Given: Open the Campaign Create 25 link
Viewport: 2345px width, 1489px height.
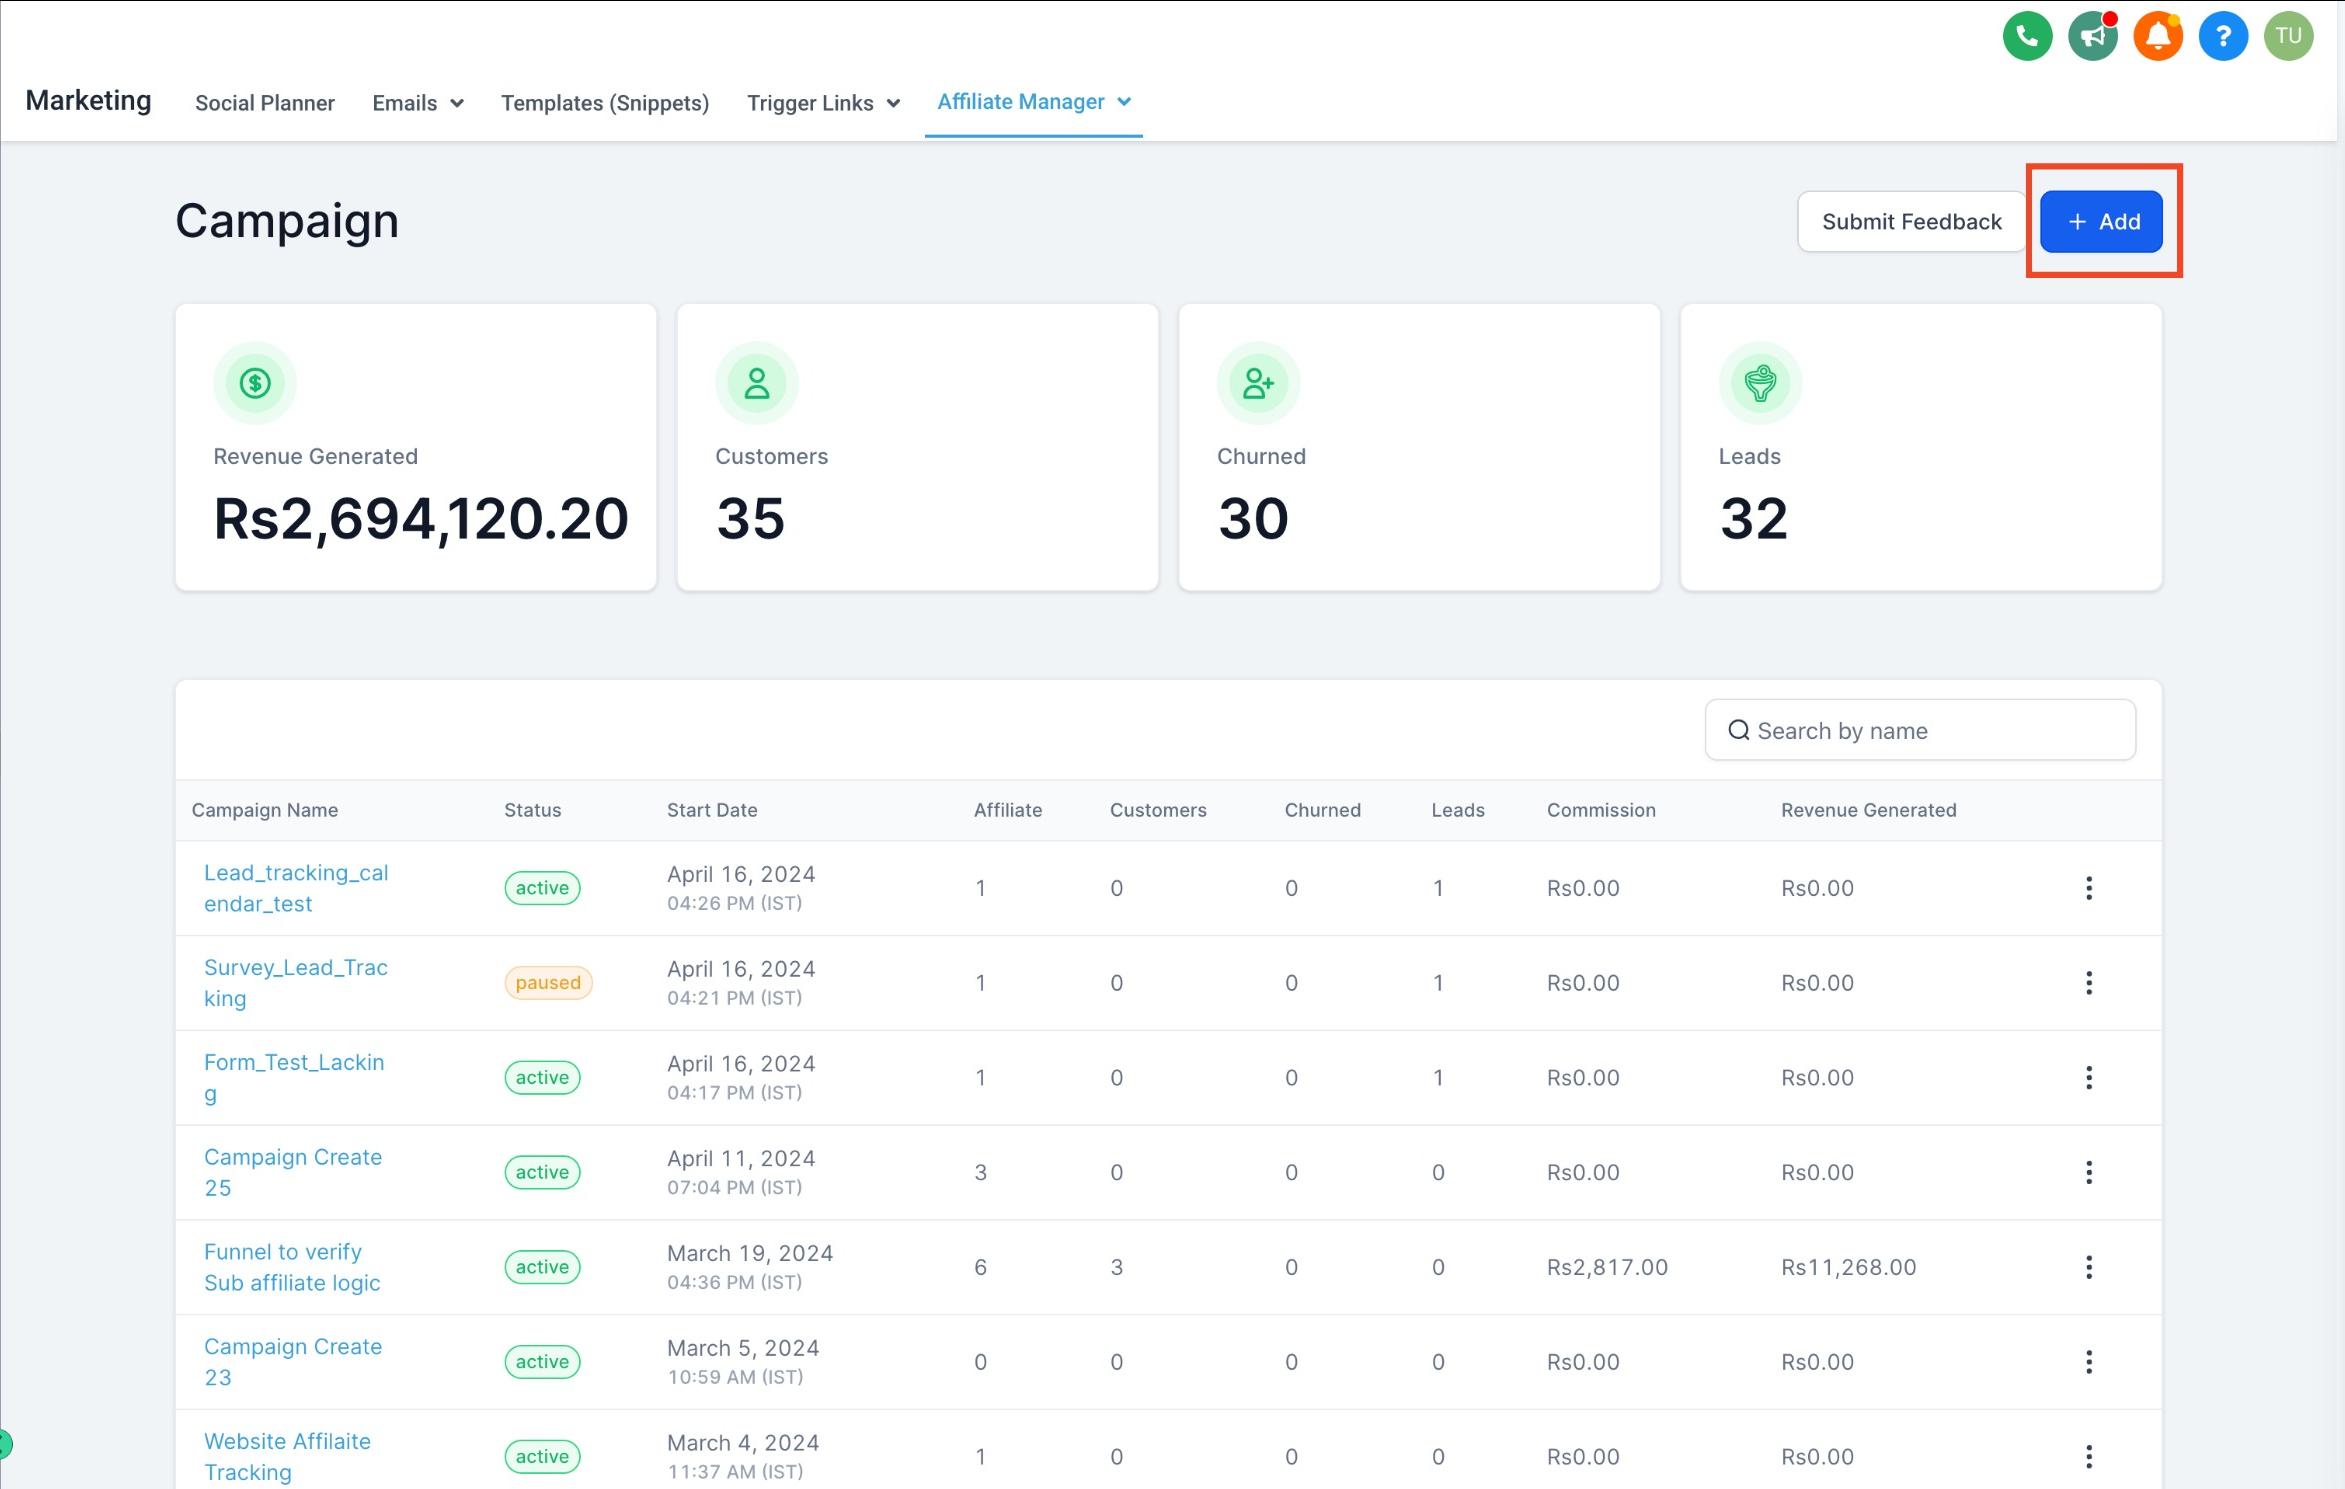Looking at the screenshot, I should 293,1172.
